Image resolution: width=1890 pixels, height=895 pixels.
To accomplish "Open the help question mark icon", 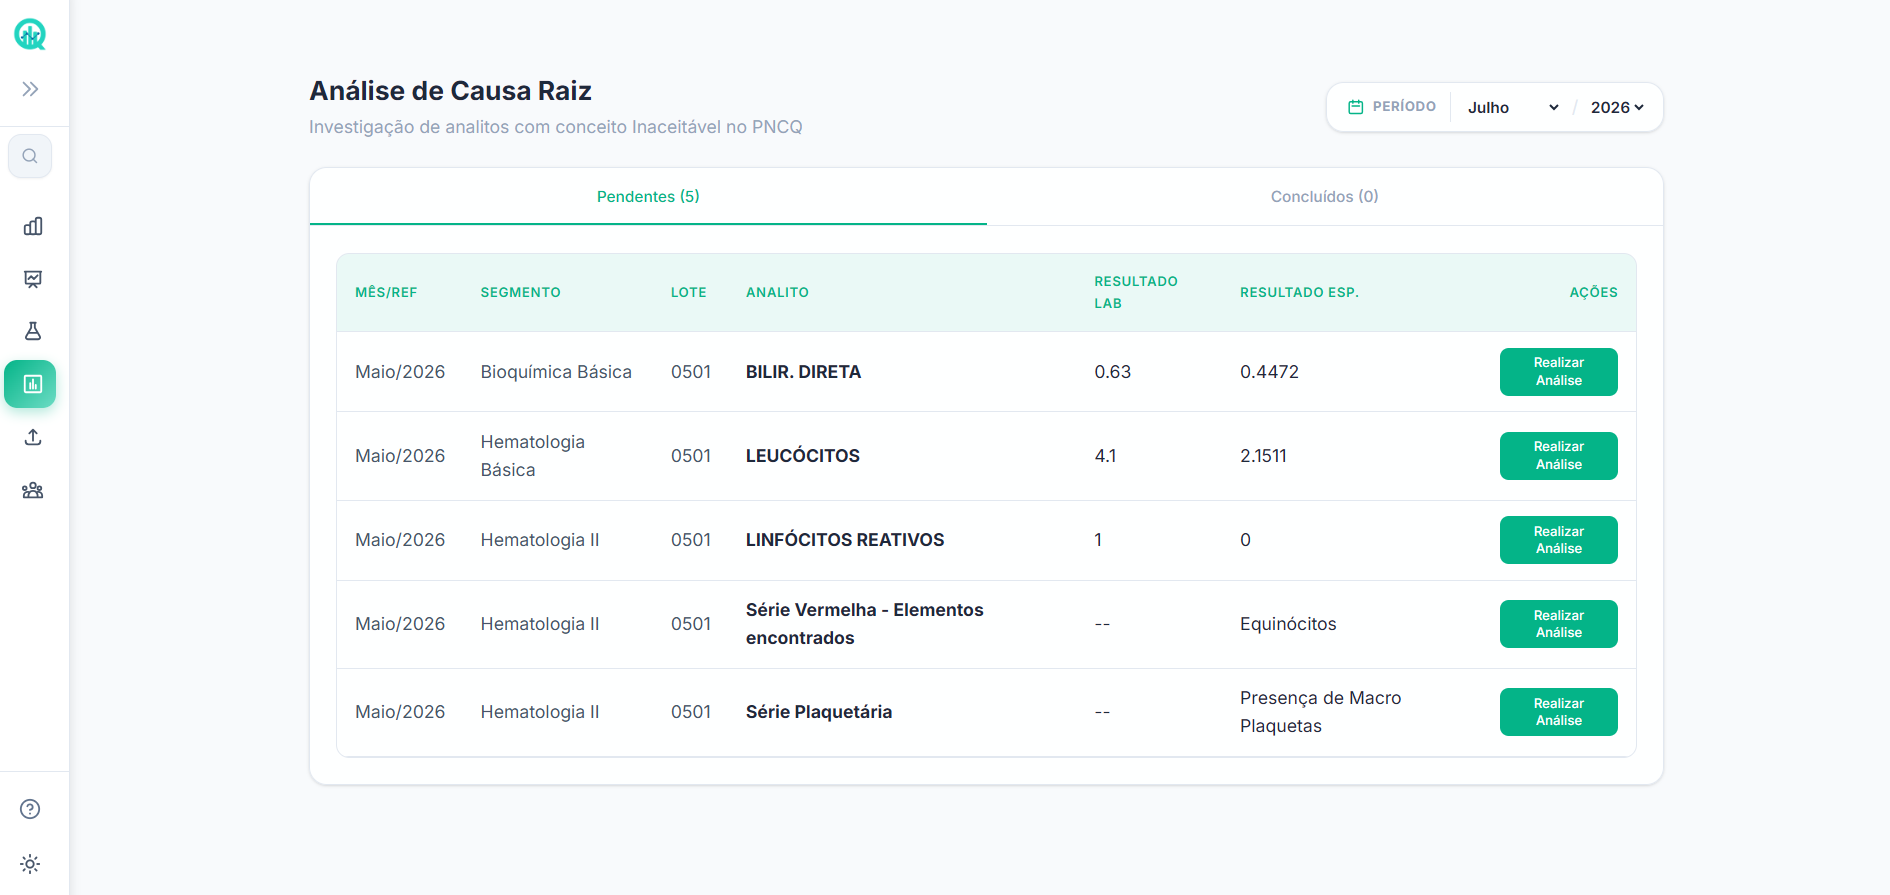I will pyautogui.click(x=30, y=809).
